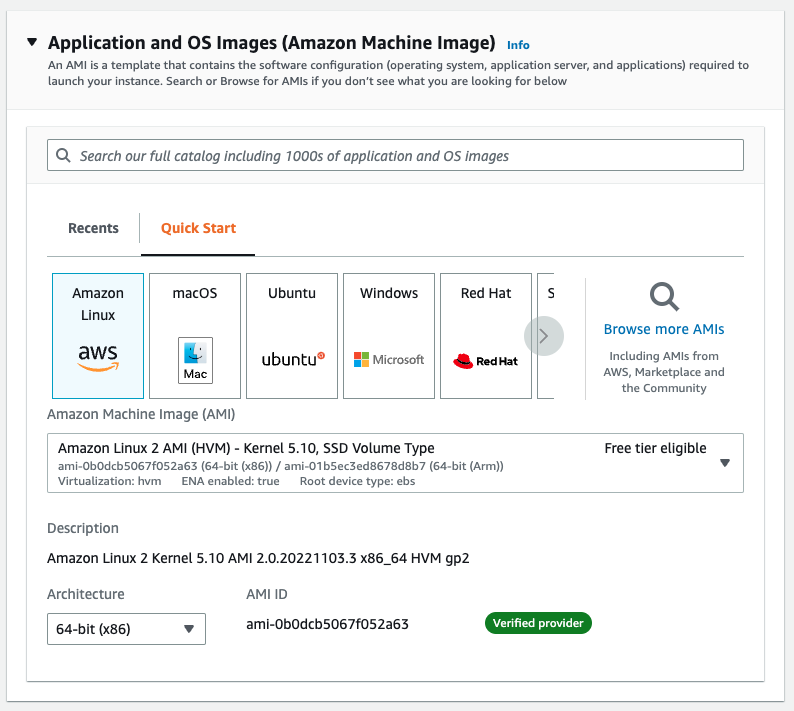Click the magnifying glass above Browse more AMIs
The image size is (794, 711).
pyautogui.click(x=664, y=297)
